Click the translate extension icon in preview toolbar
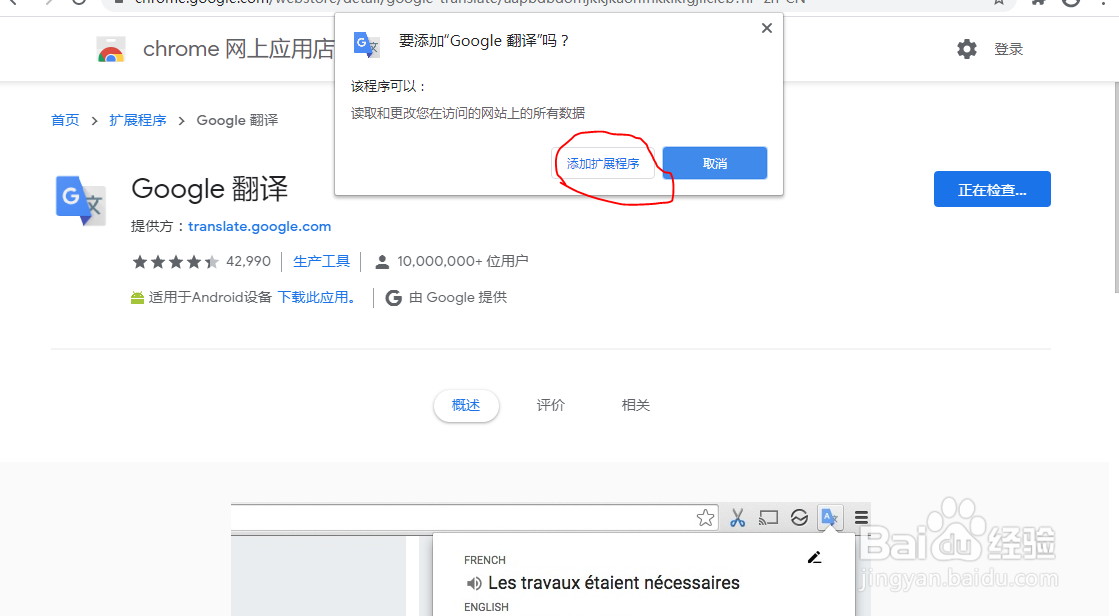Screen dimensions: 1119x616 [829, 517]
